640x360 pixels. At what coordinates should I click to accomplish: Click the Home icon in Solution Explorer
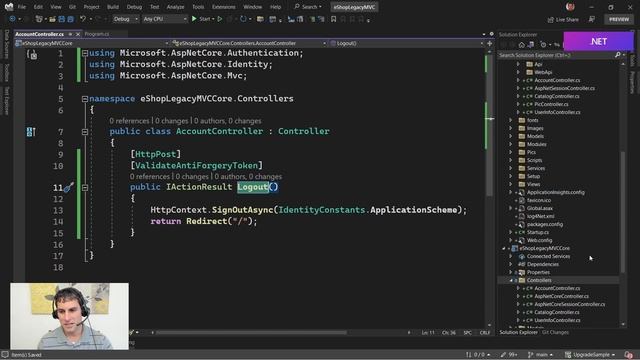522,44
